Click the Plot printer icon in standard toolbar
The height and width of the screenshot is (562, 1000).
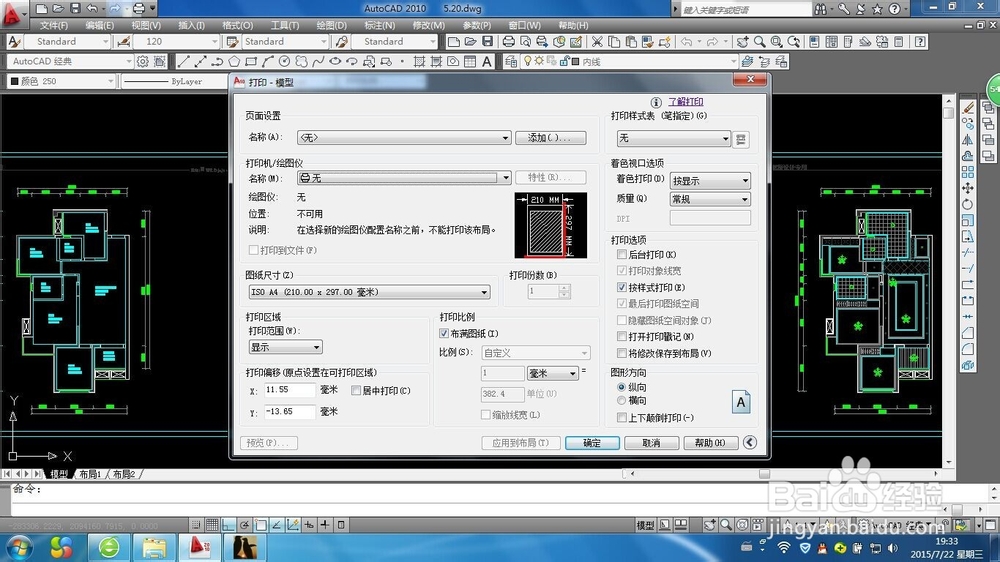[508, 41]
